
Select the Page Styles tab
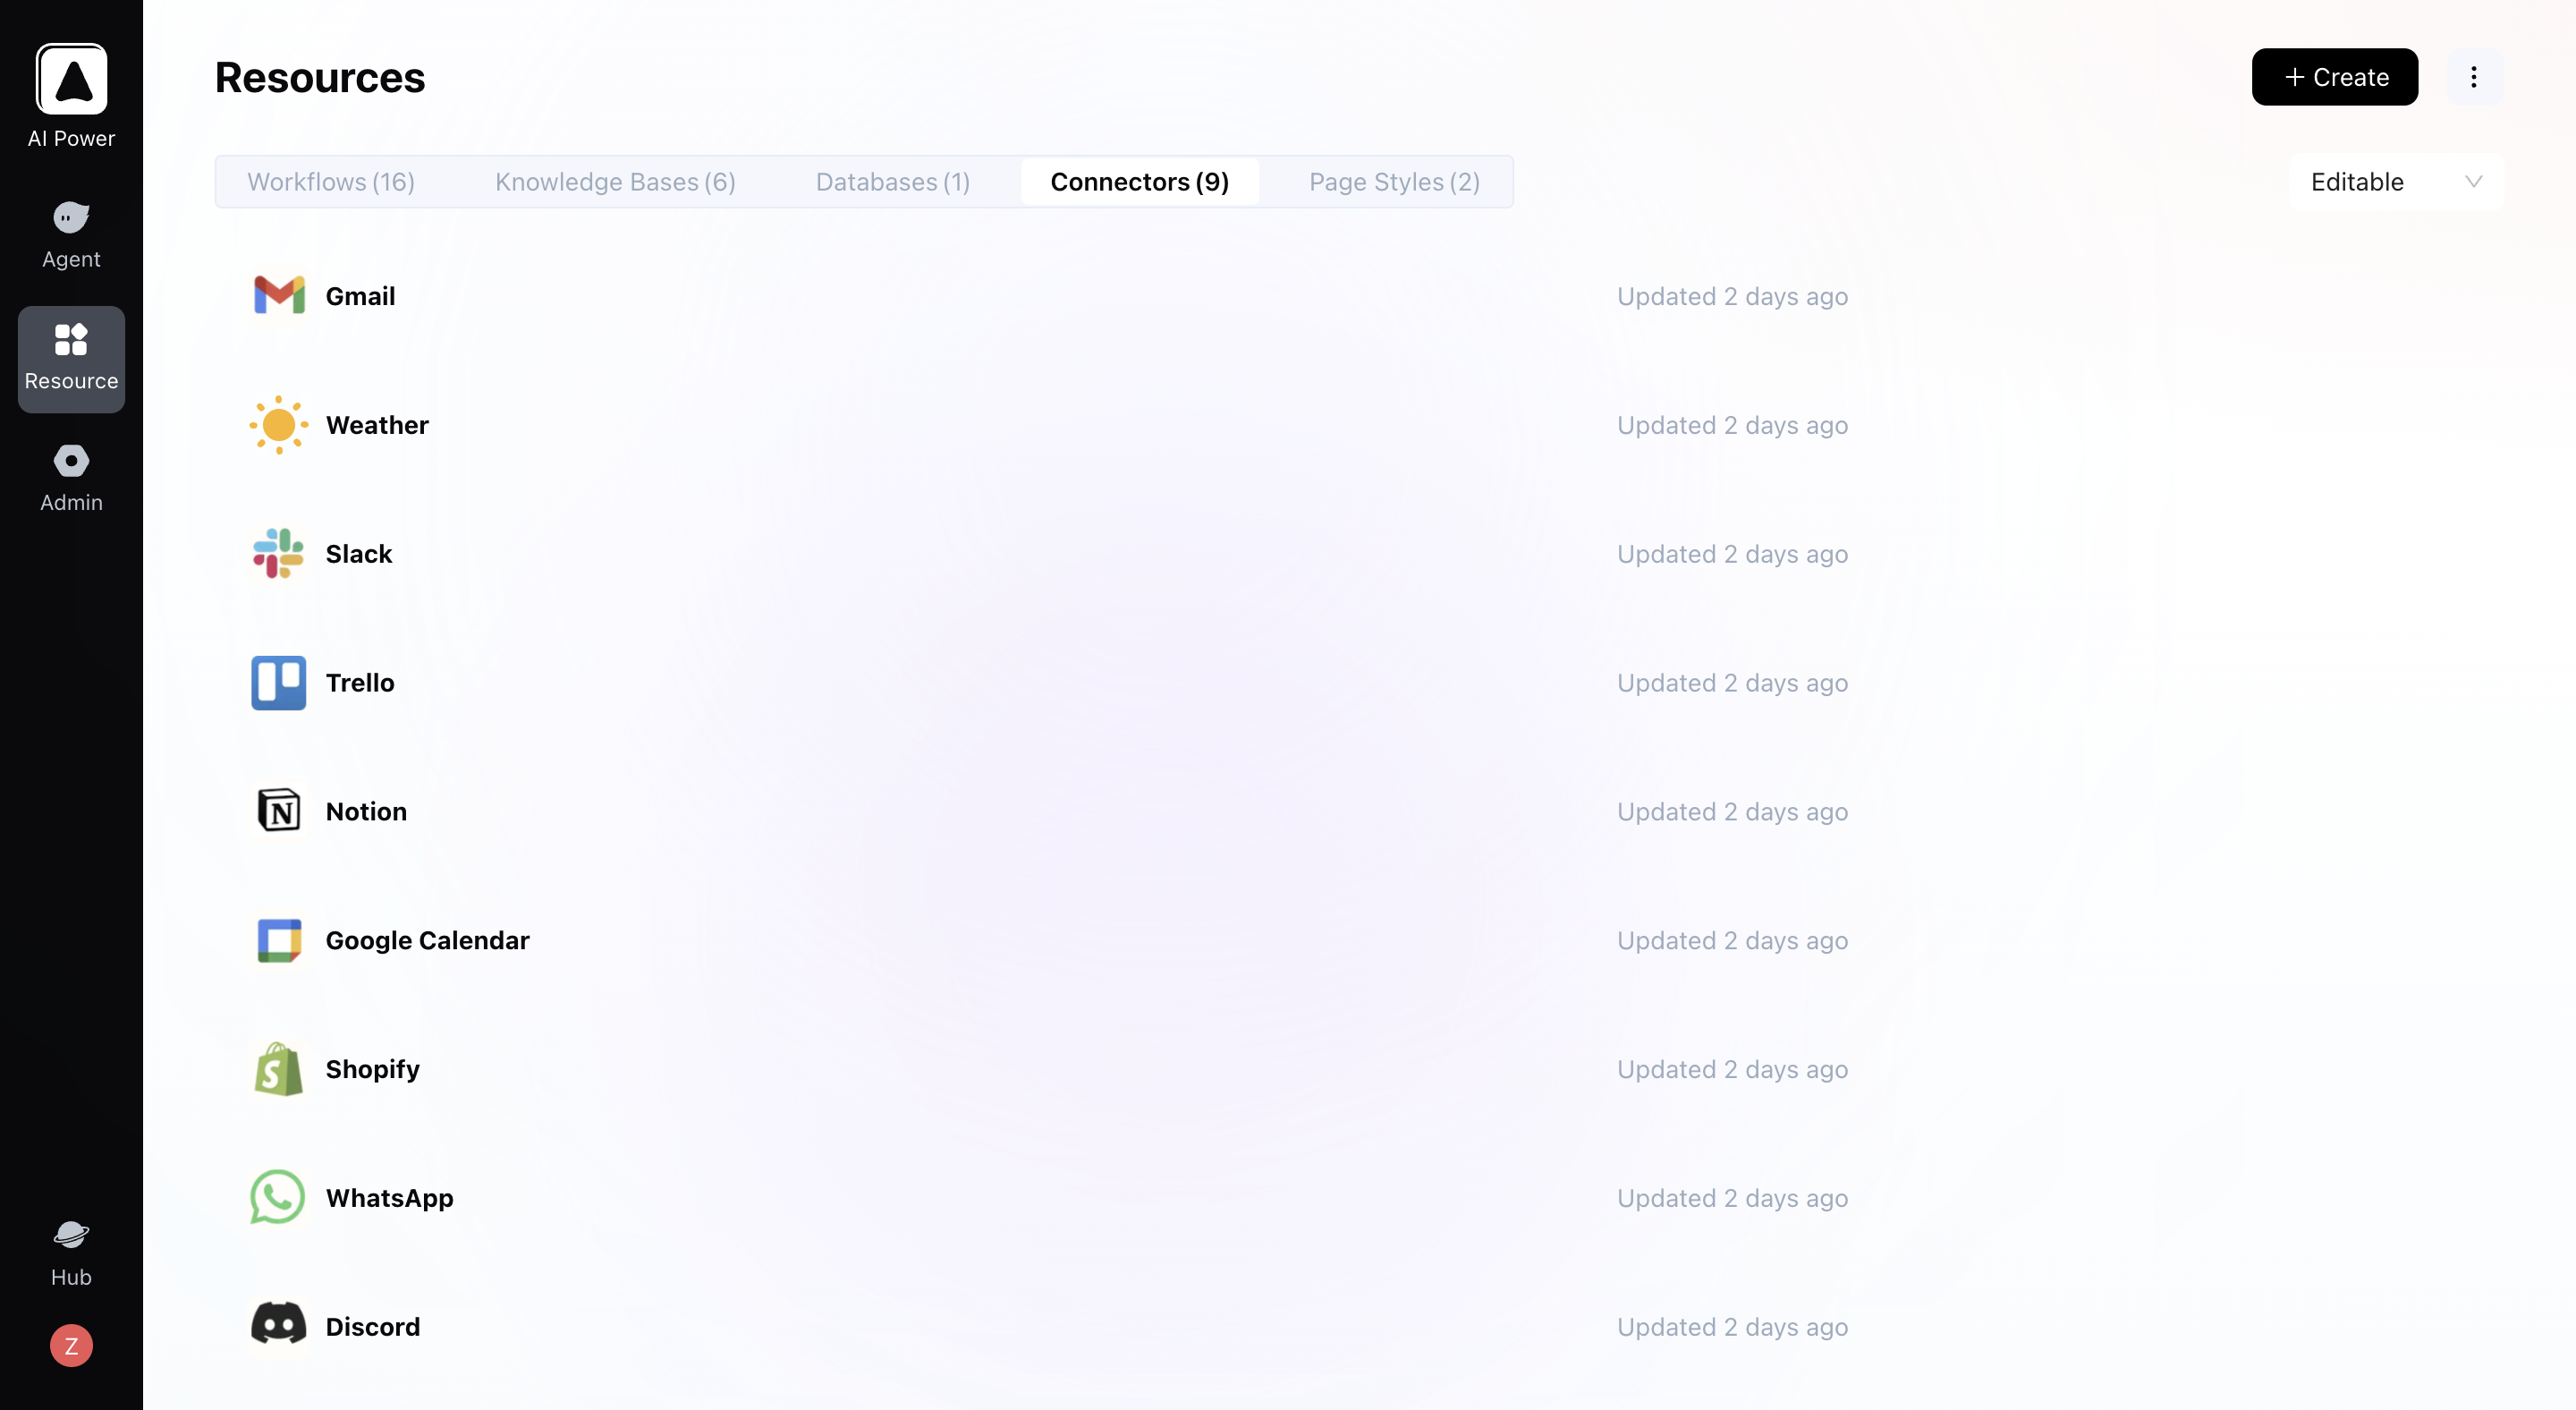1394,182
